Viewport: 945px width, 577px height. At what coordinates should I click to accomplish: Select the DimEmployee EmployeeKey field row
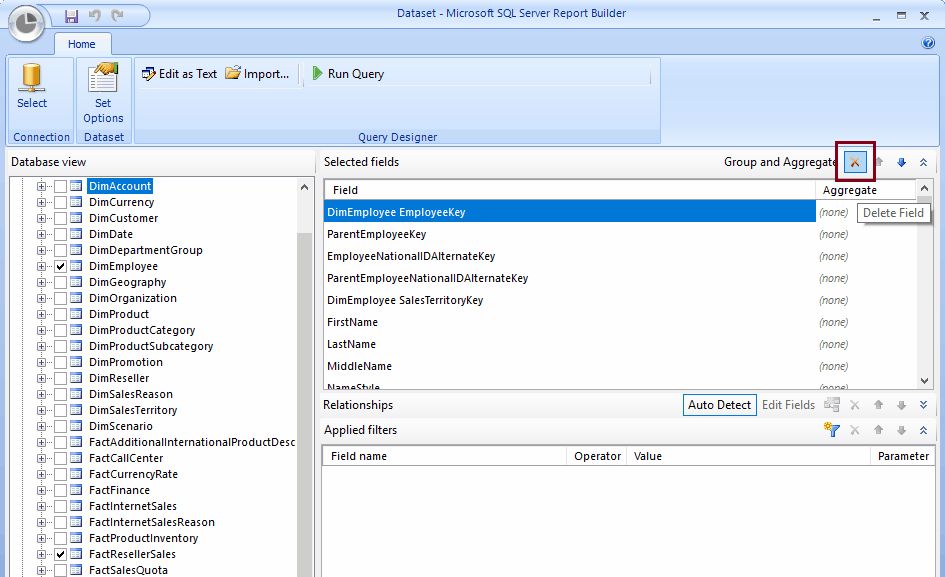[x=570, y=212]
